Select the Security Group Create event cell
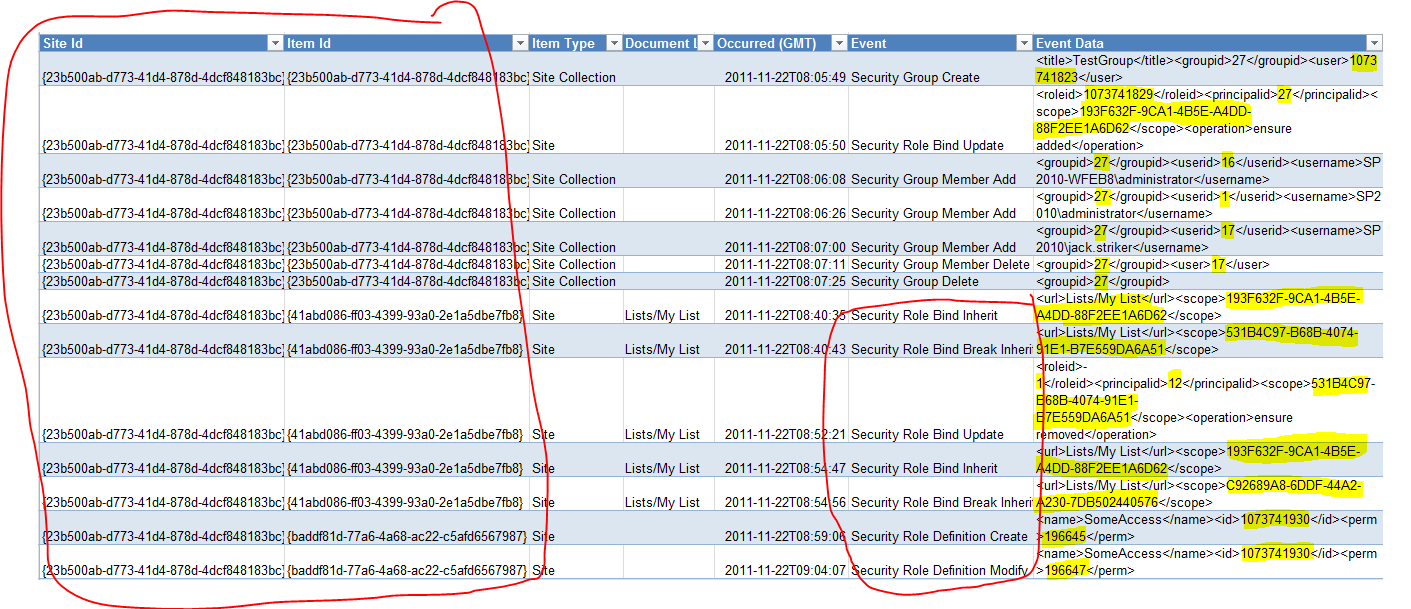The height and width of the screenshot is (609, 1411). 915,77
